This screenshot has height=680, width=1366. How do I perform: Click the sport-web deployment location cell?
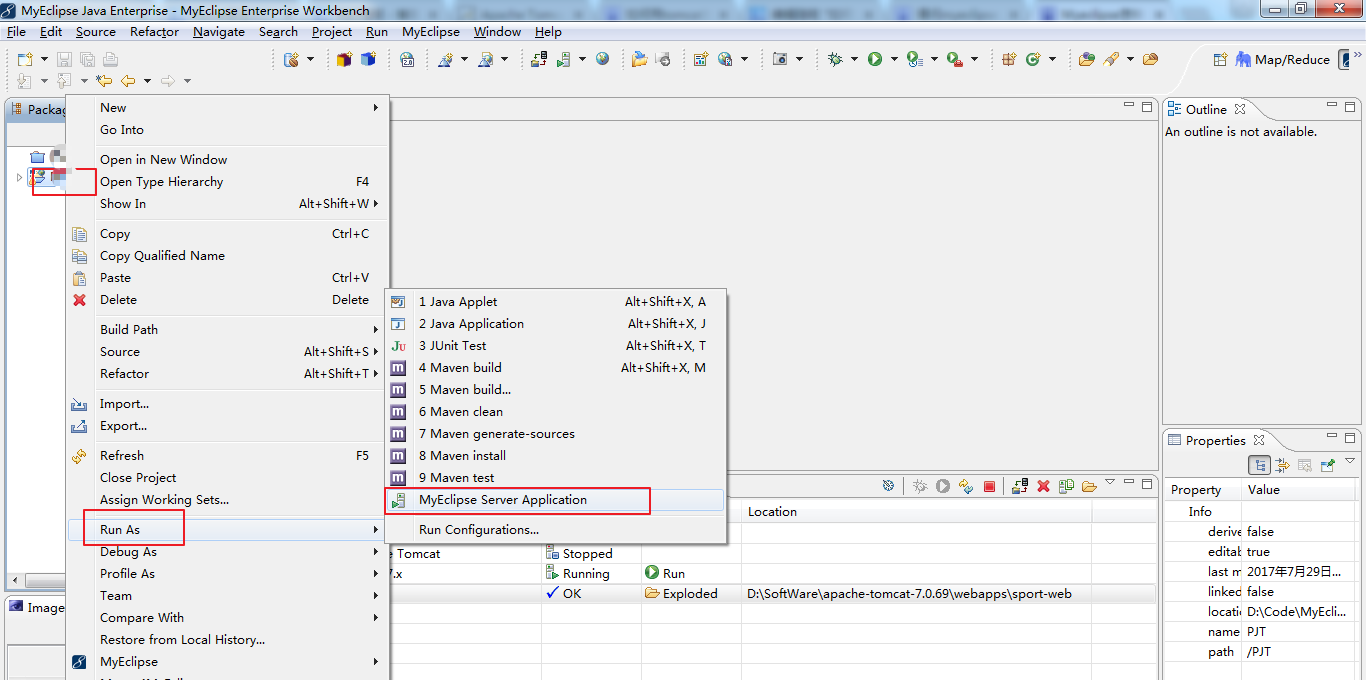point(917,594)
